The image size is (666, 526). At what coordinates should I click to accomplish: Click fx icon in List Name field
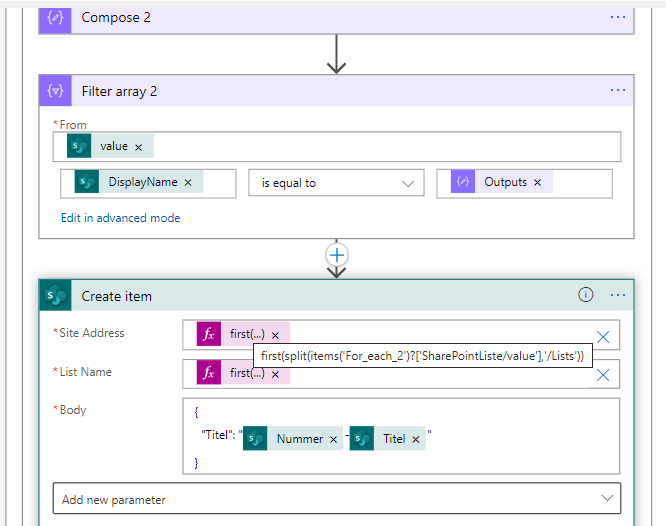click(x=209, y=373)
